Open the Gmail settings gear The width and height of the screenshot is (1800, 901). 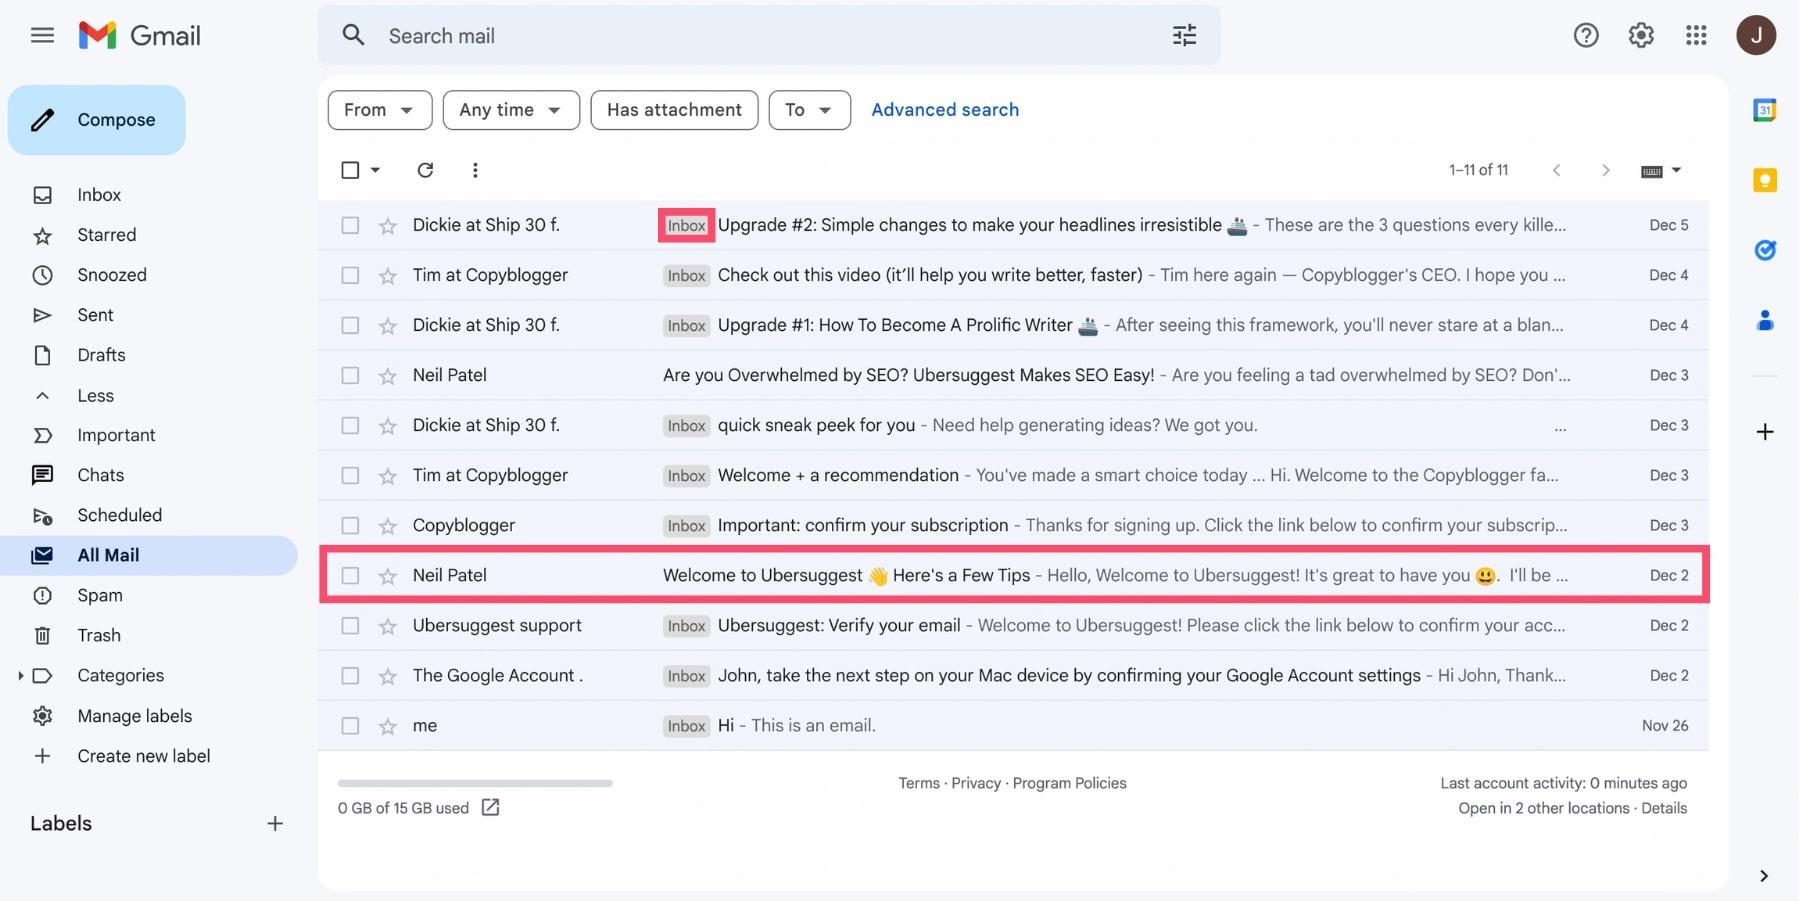click(1640, 35)
